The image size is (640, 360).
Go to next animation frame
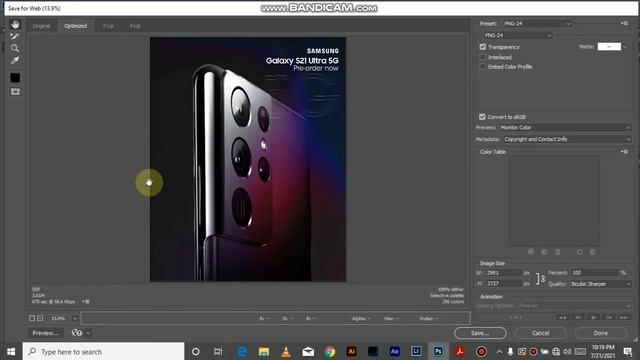coord(609,318)
